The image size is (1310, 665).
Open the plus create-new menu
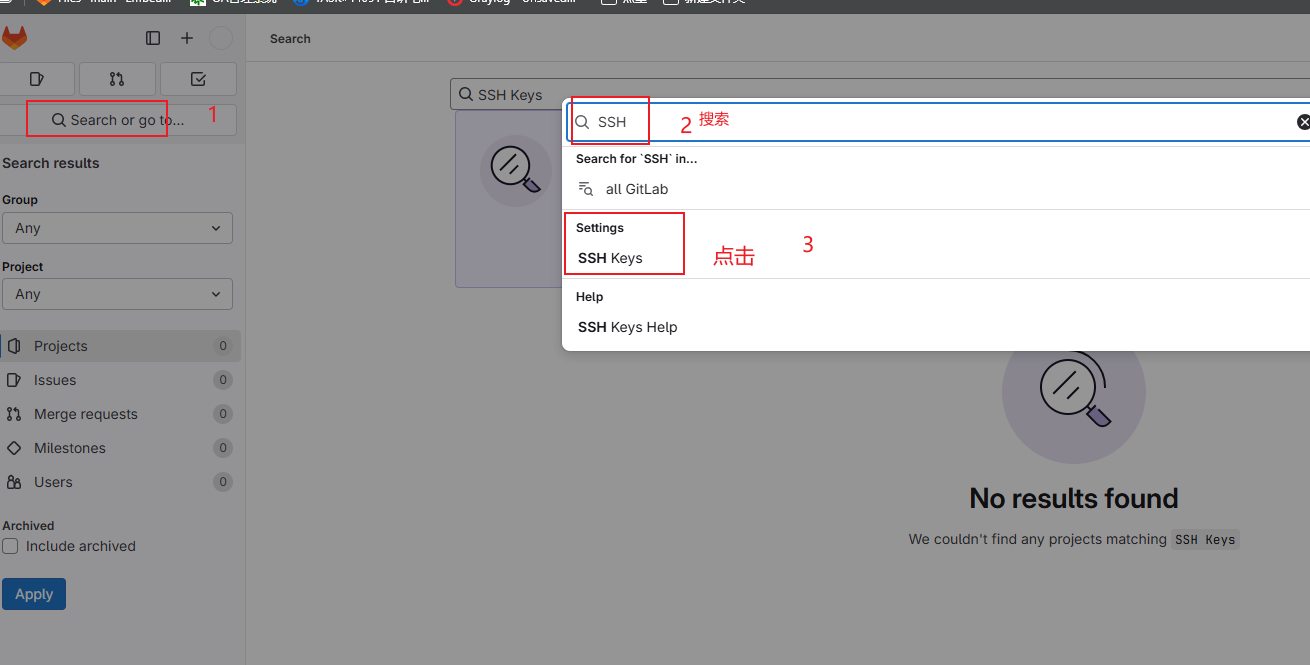[187, 38]
